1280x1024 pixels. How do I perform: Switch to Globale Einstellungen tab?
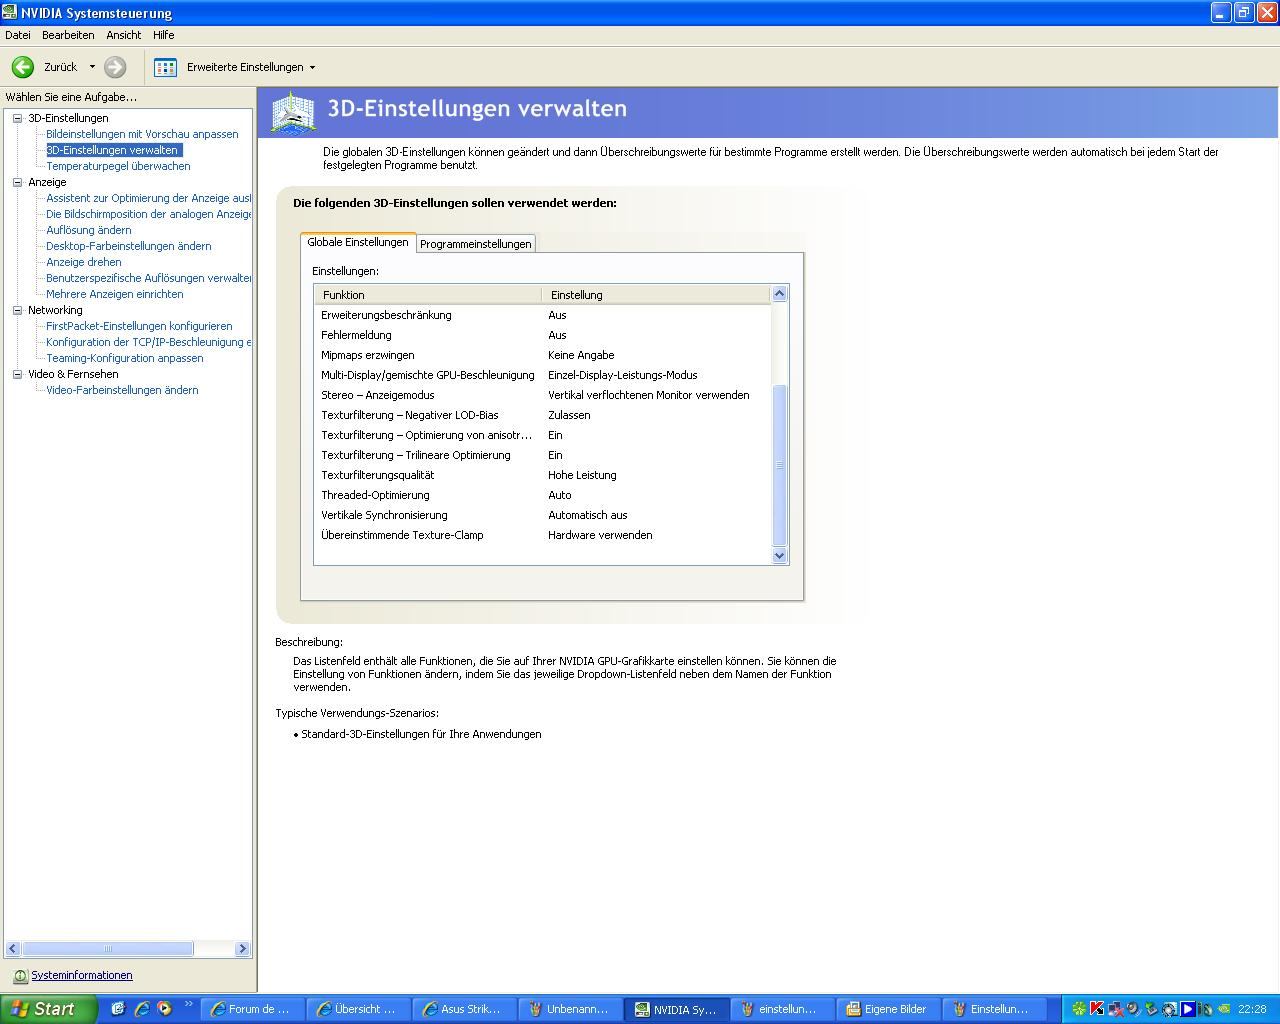pyautogui.click(x=358, y=242)
